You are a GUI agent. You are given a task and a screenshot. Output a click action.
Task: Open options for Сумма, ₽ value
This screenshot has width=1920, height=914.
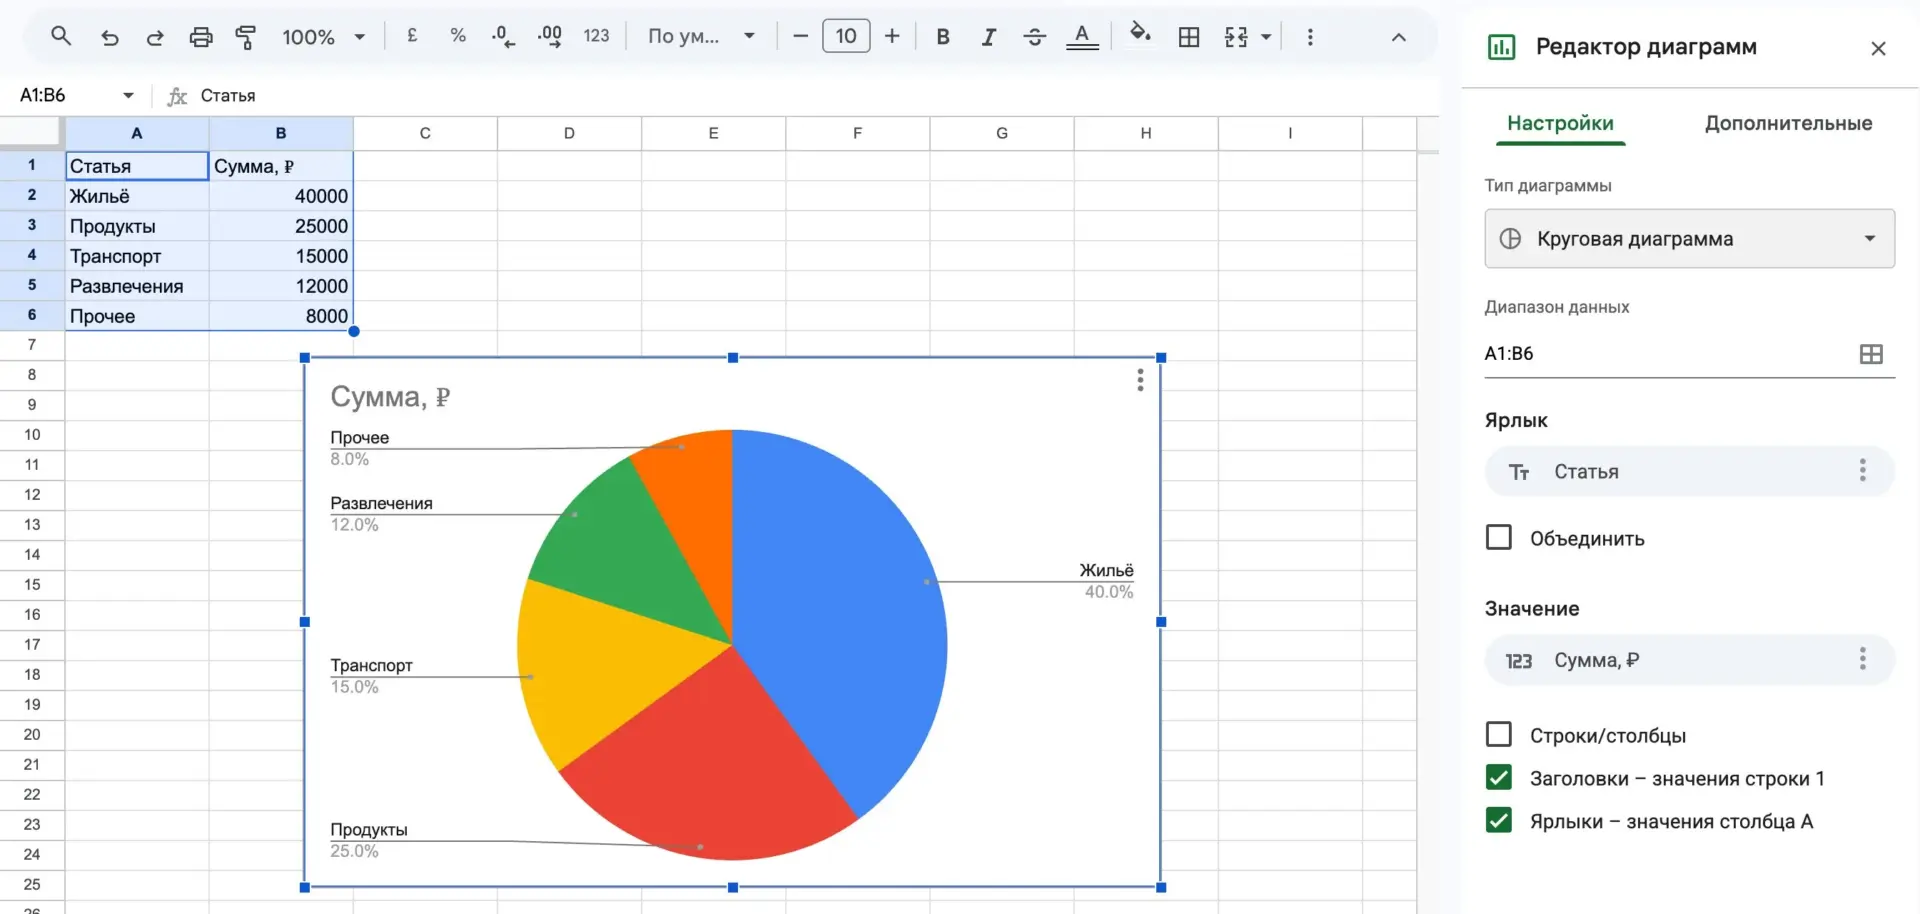pos(1862,659)
